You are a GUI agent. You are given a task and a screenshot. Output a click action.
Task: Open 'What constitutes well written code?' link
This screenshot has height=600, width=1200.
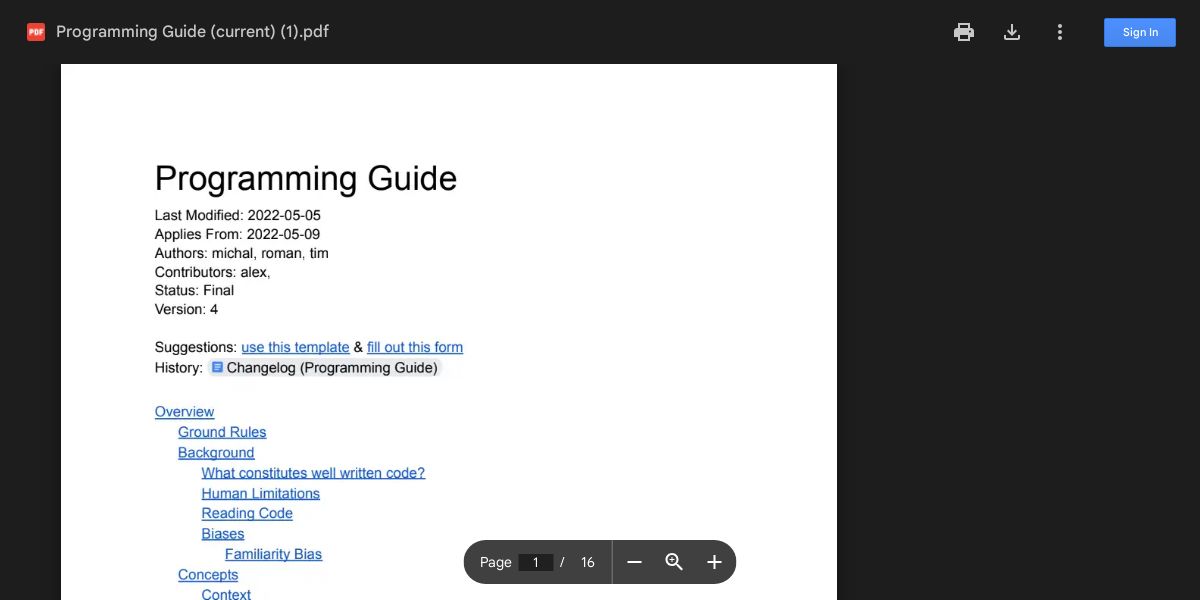313,473
